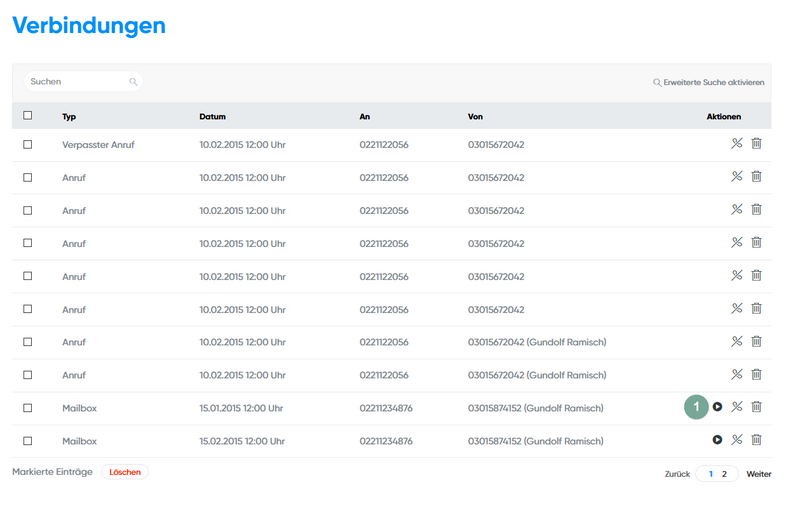The height and width of the screenshot is (506, 800).
Task: Click the Von column header
Action: point(475,117)
